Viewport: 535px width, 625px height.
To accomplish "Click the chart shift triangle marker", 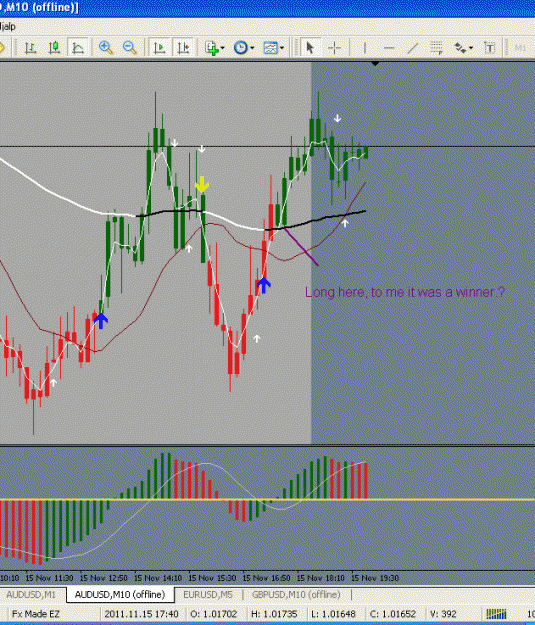I will coord(375,63).
